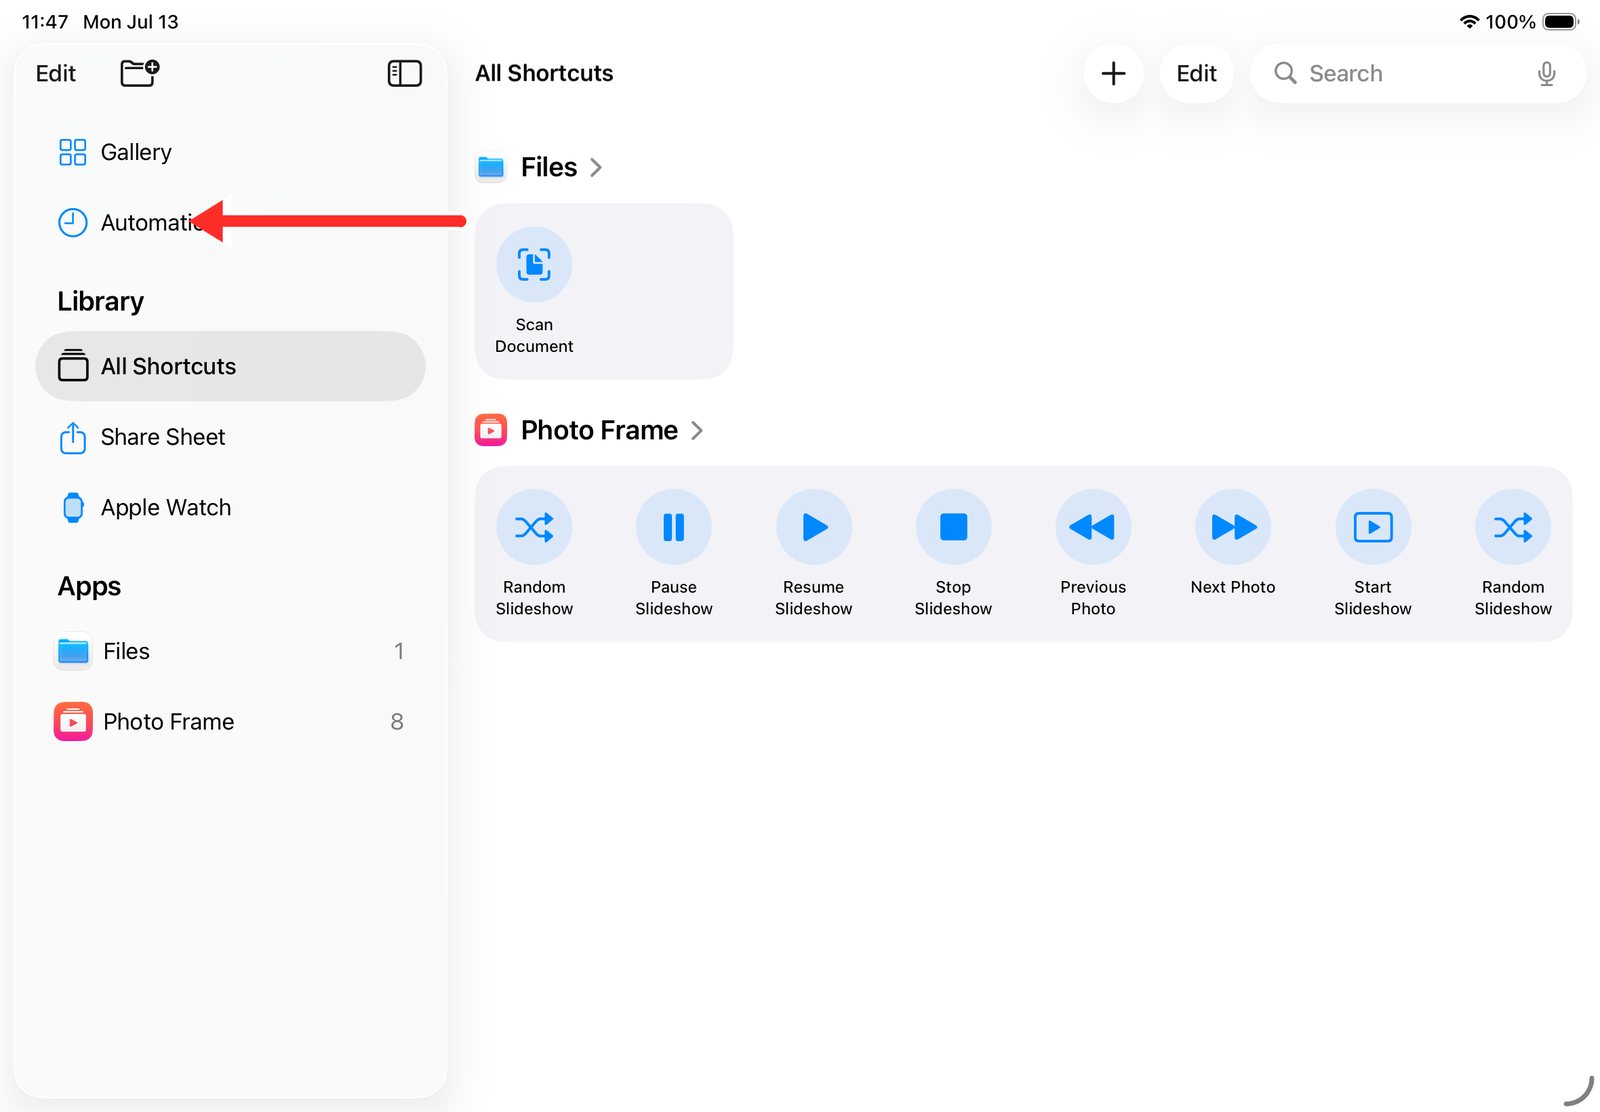Click the Edit button beside search
Screen dimensions: 1600x1112
[x=1196, y=73]
